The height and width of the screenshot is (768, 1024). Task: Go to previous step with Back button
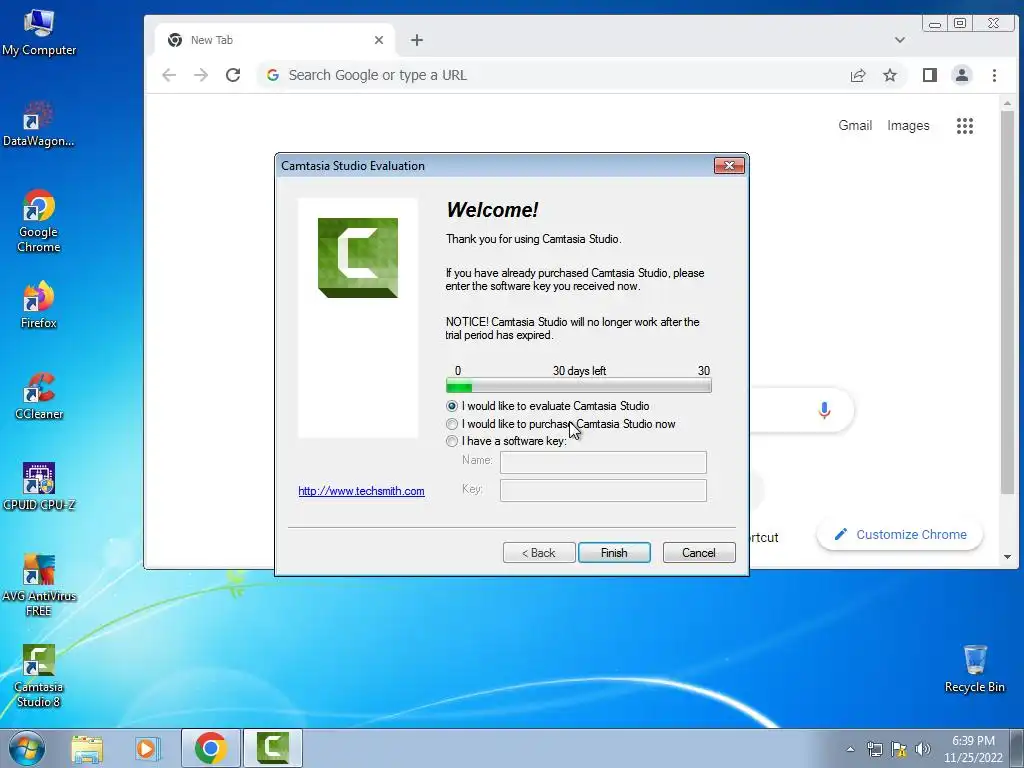539,552
